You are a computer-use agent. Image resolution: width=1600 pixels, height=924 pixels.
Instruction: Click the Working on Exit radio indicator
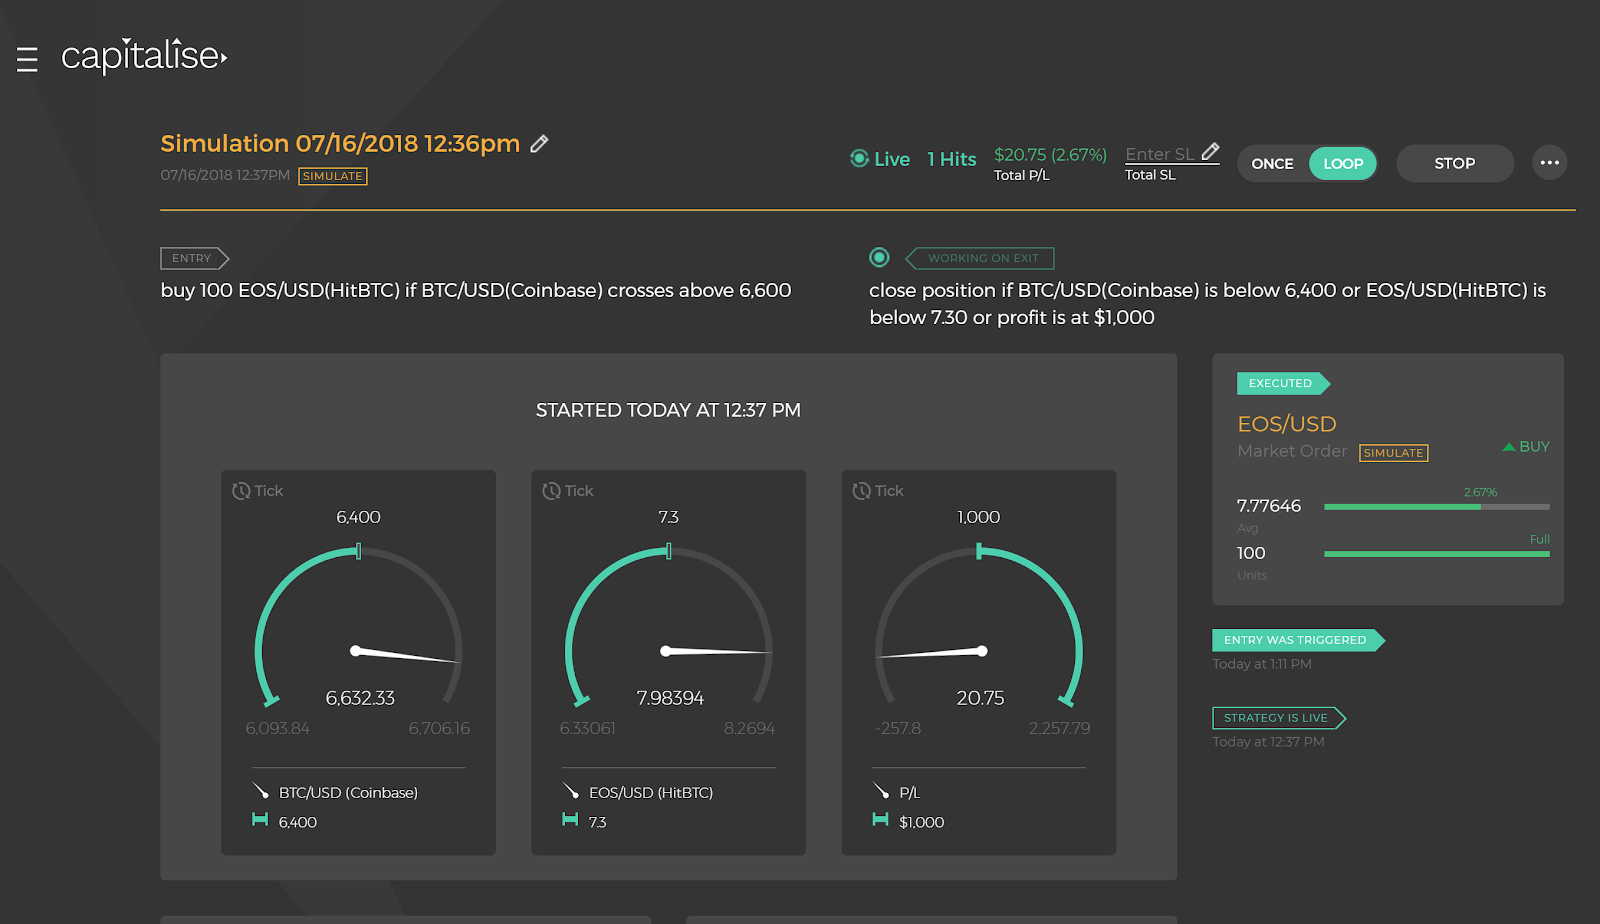pyautogui.click(x=879, y=258)
